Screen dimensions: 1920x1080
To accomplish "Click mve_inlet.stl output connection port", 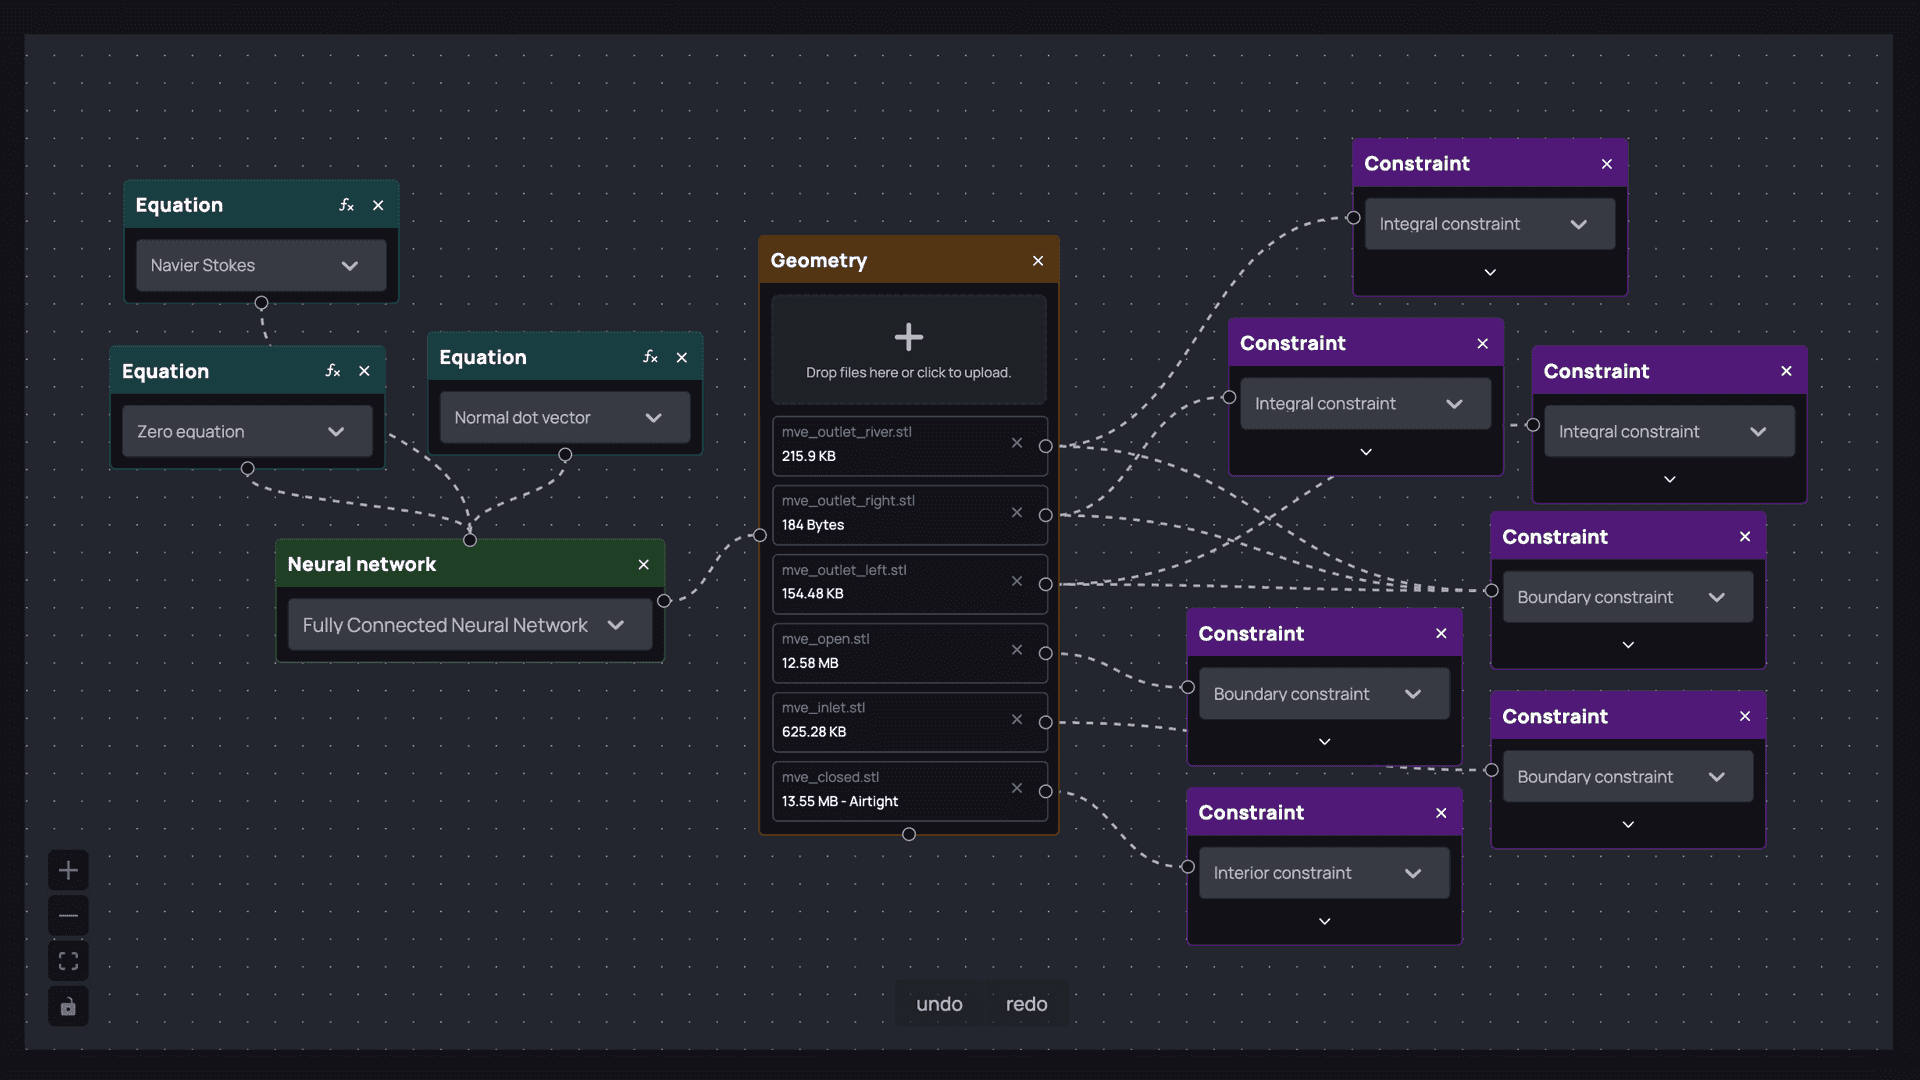I will [1045, 722].
